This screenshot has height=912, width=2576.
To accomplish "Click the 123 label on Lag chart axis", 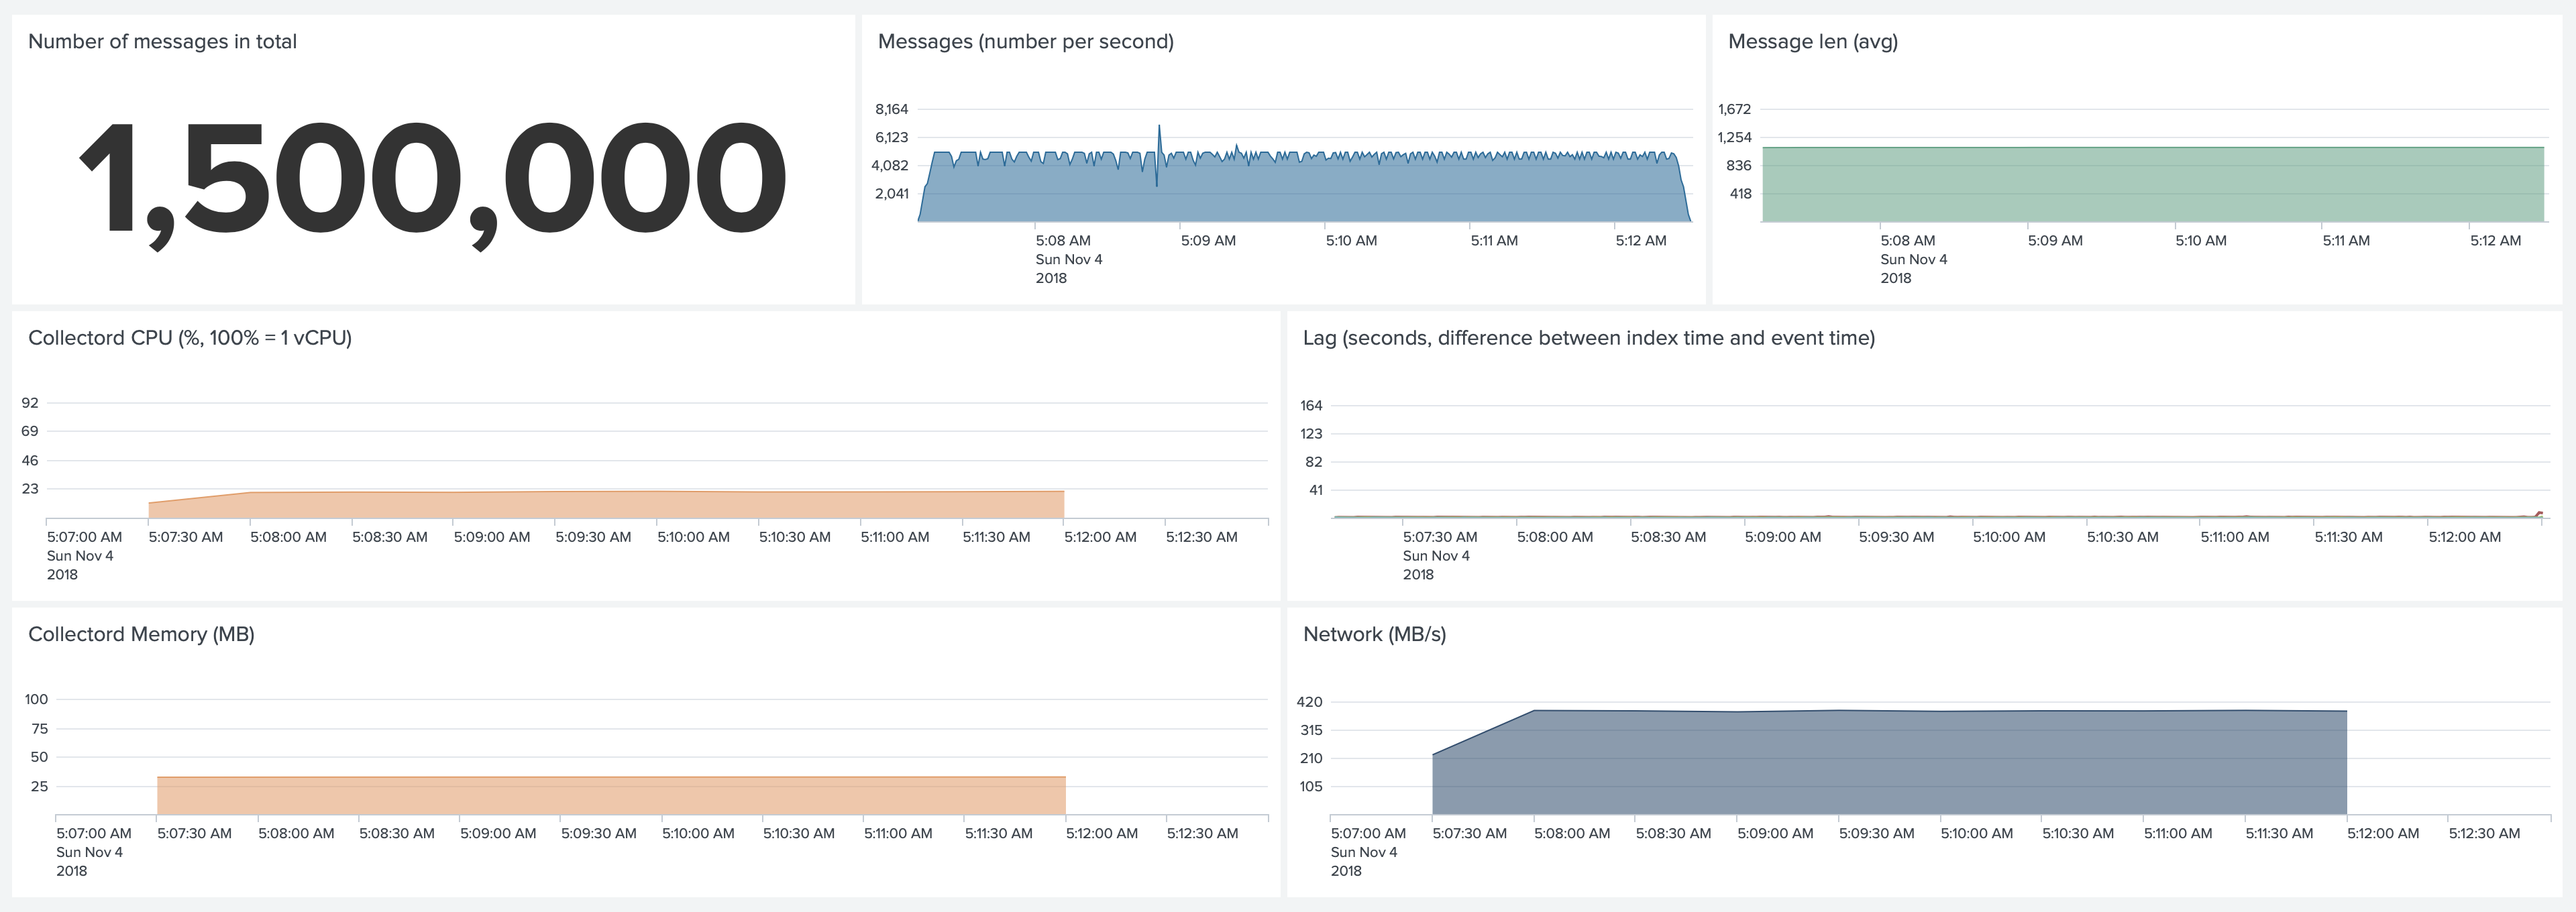I will pos(1311,433).
